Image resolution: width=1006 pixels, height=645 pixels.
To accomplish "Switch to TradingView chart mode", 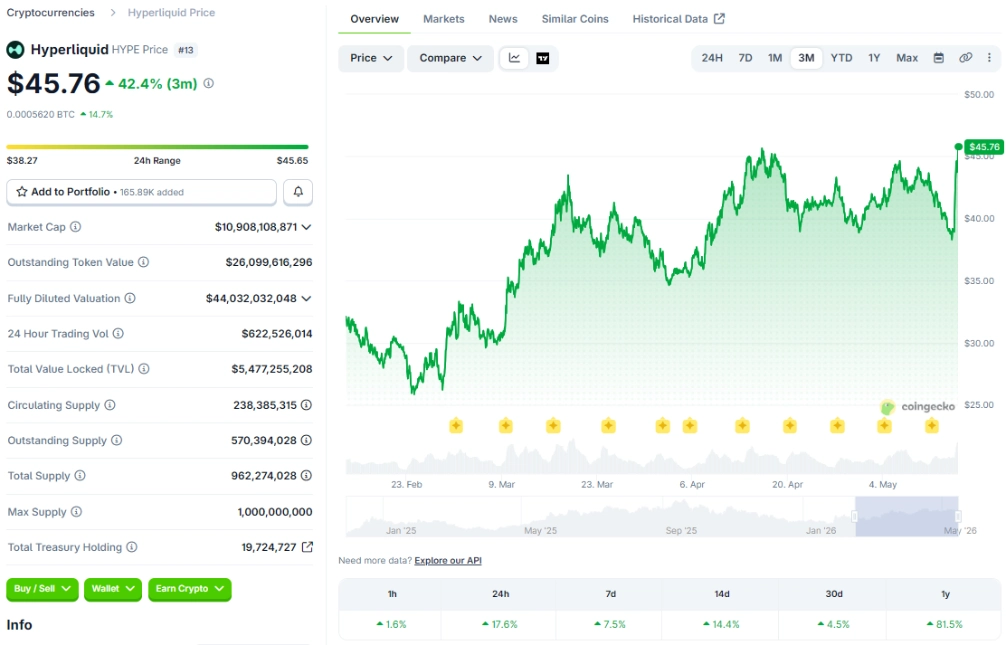I will (543, 58).
